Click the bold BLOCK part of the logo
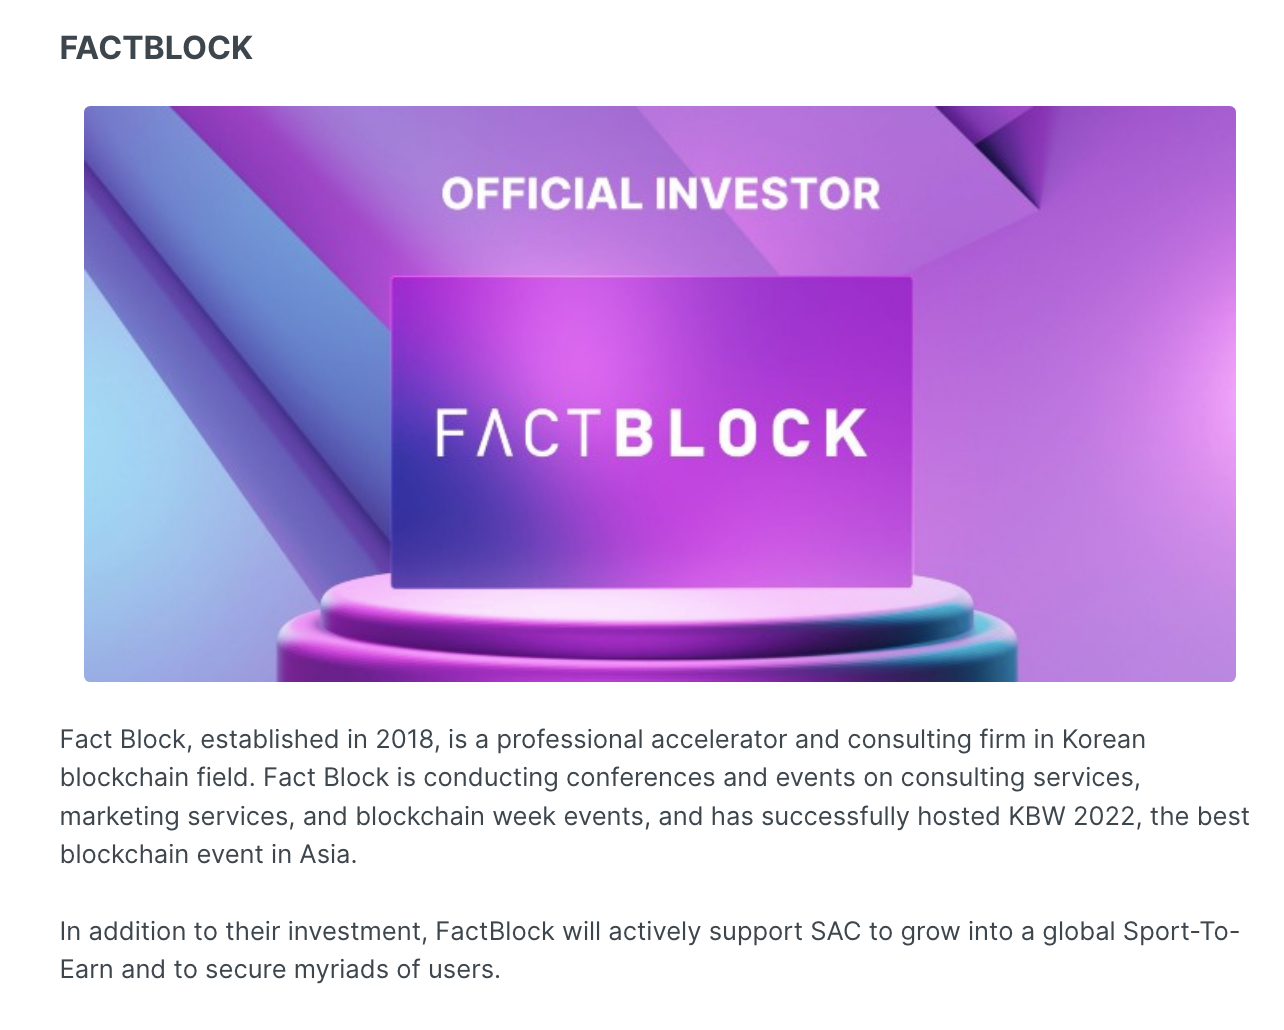Viewport: 1284px width, 1030px height. [740, 432]
